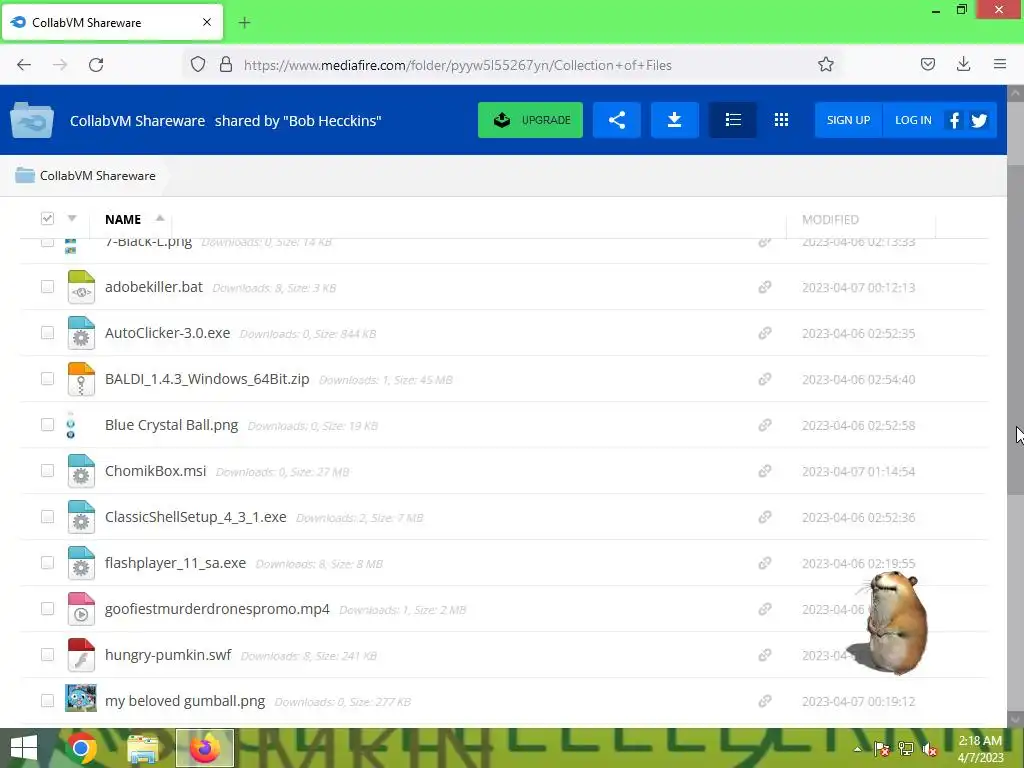Check the flashplayer_11_sa.exe checkbox
The width and height of the screenshot is (1024, 768).
(47, 563)
